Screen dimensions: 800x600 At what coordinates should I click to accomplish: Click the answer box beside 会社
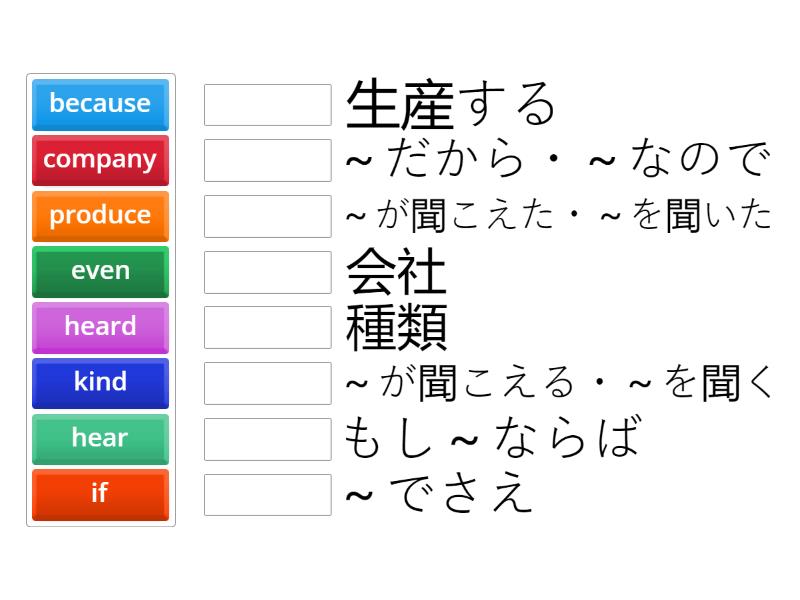pyautogui.click(x=266, y=271)
